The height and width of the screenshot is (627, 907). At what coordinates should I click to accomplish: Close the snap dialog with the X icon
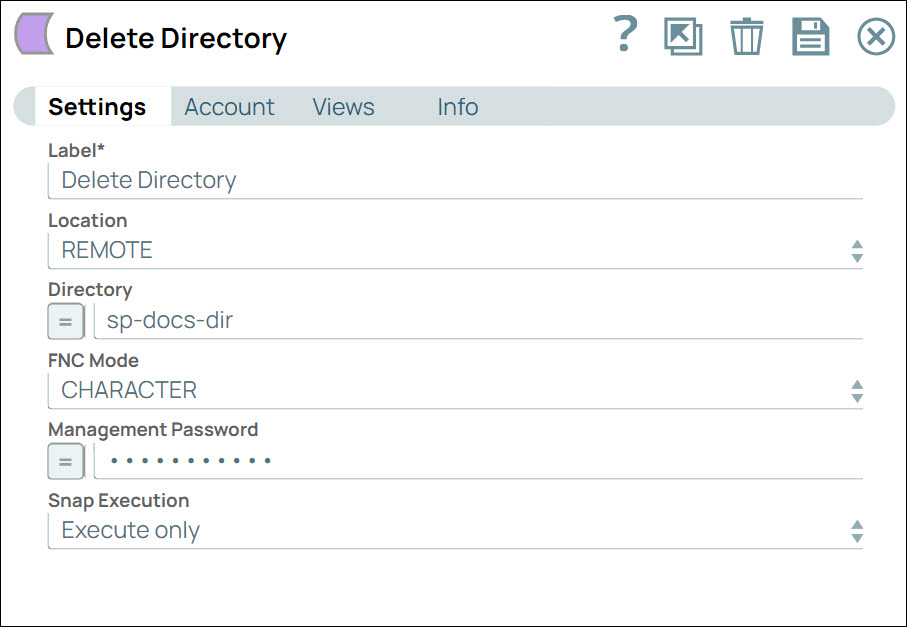coord(875,36)
